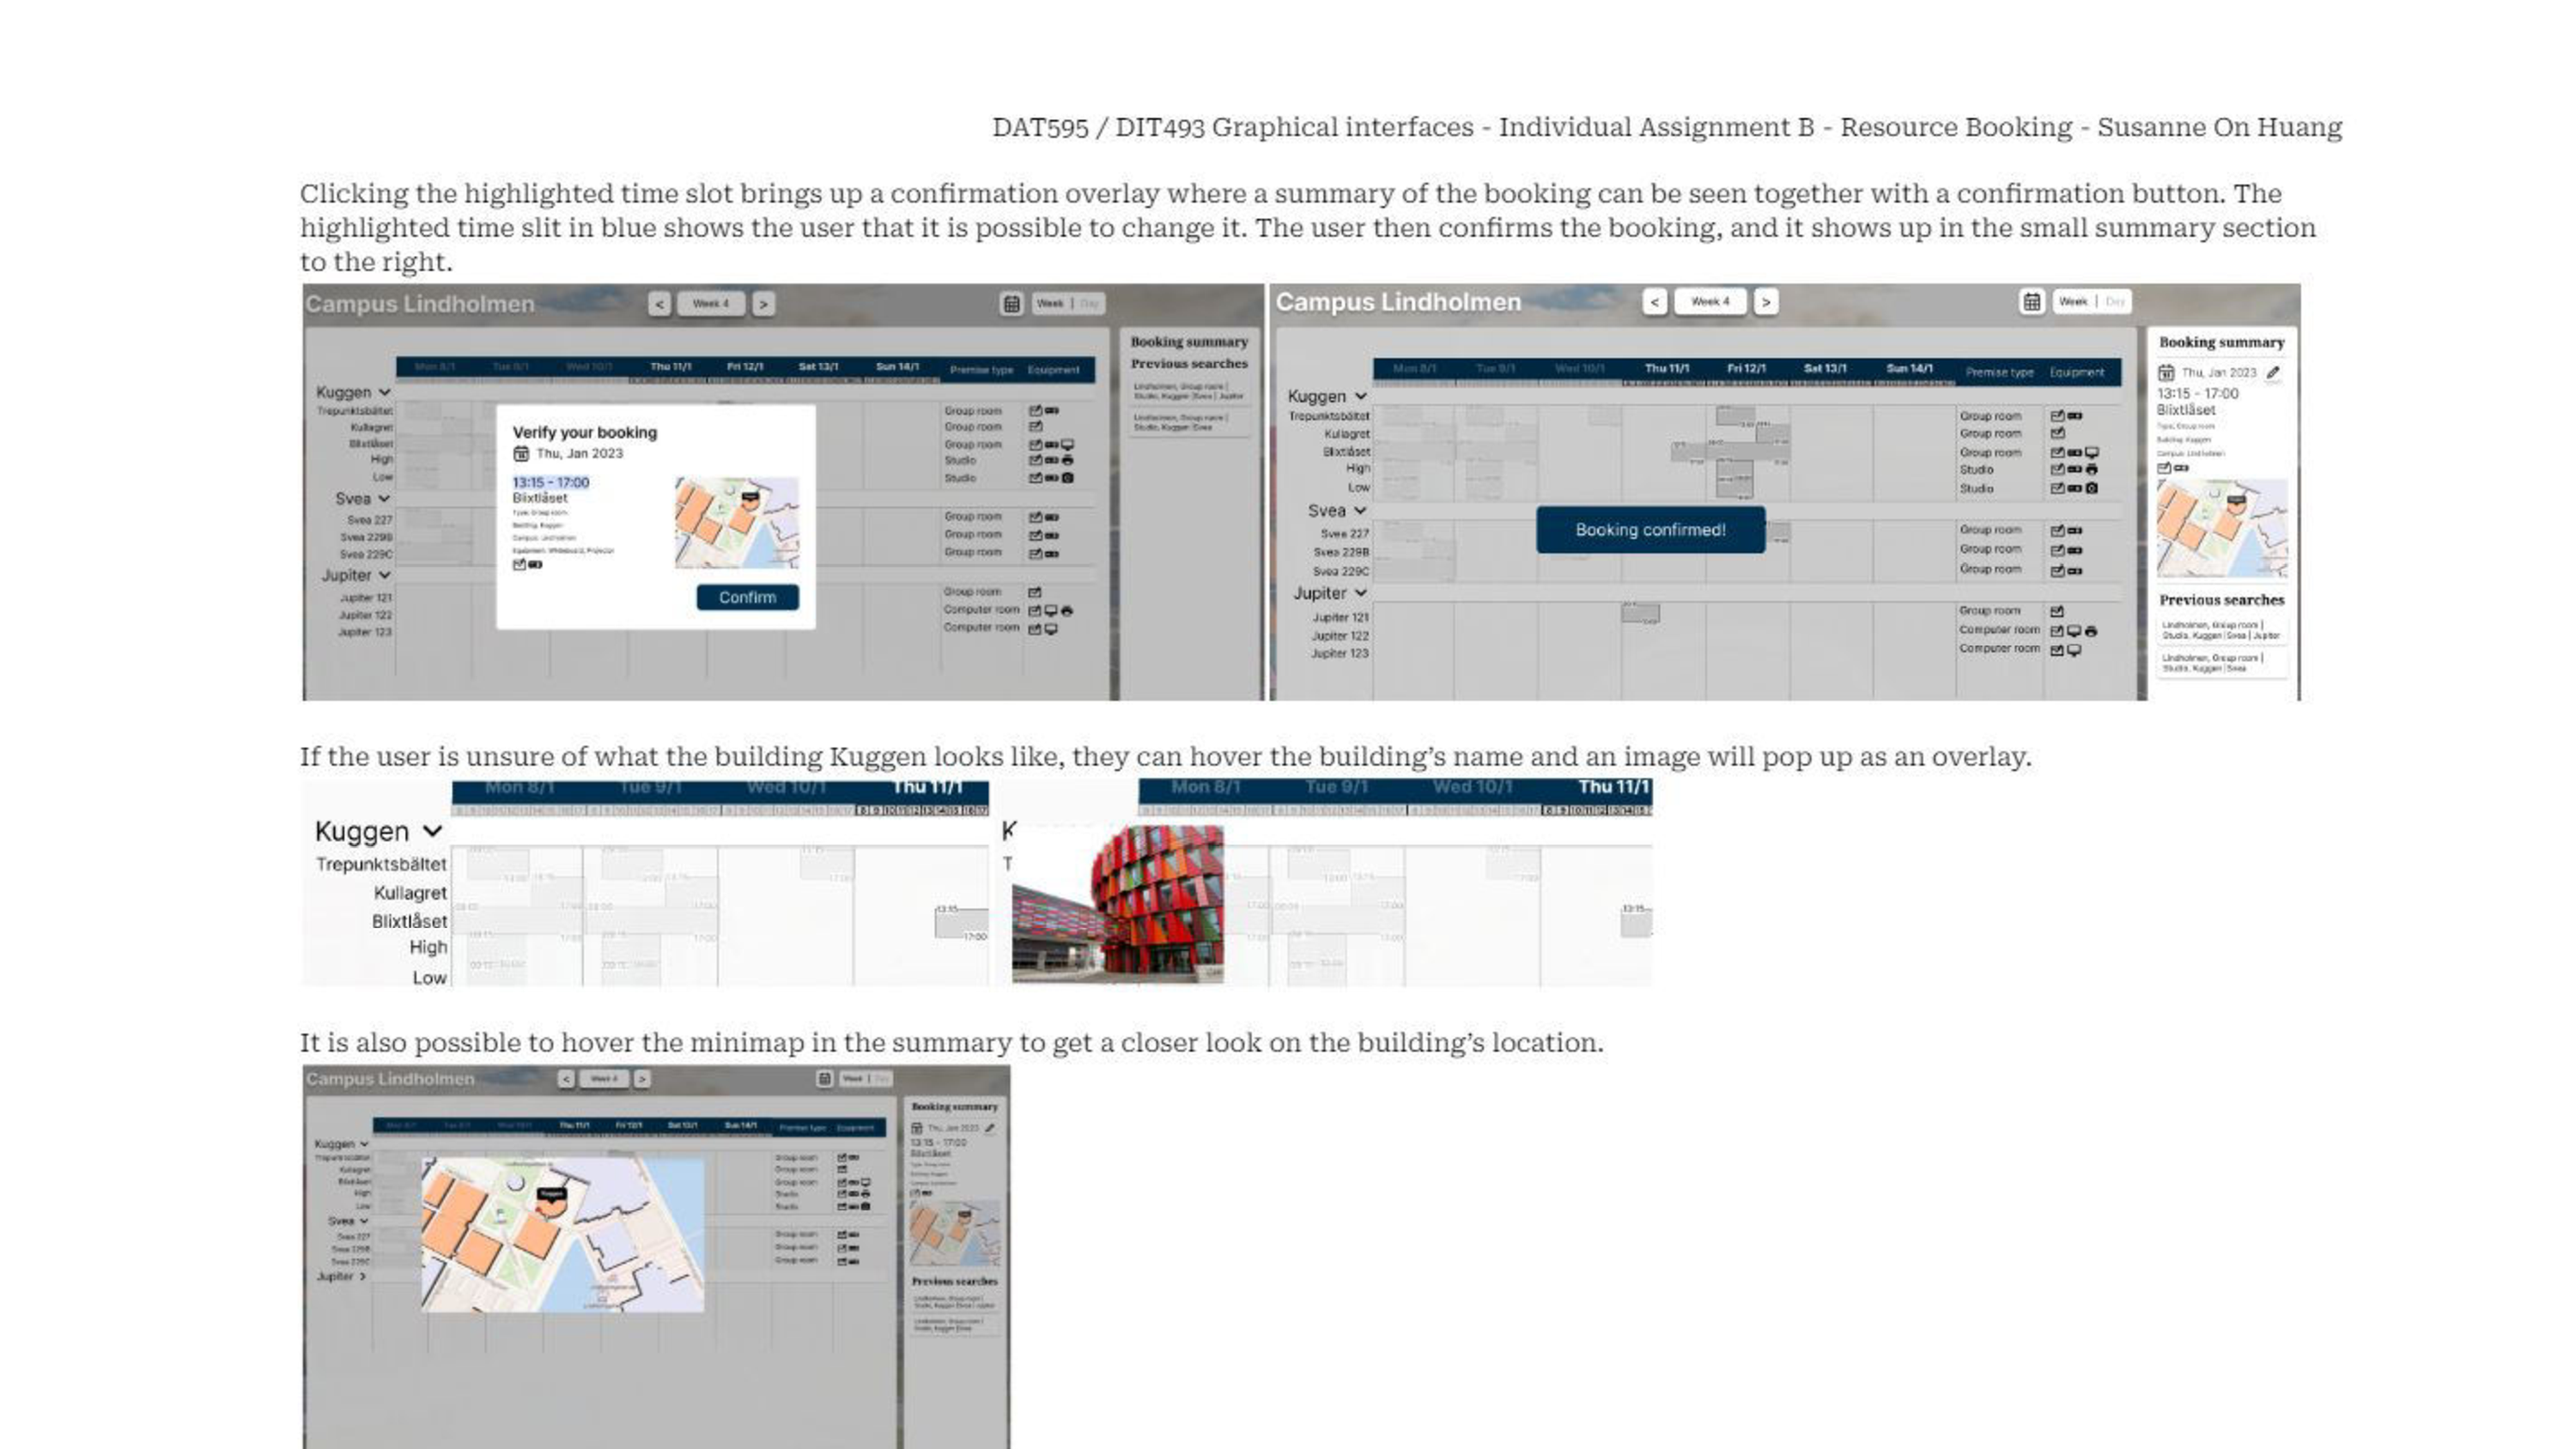This screenshot has width=2576, height=1449.
Task: Click Premise type header in Booking confirmed screenshot
Action: pyautogui.click(x=1999, y=372)
